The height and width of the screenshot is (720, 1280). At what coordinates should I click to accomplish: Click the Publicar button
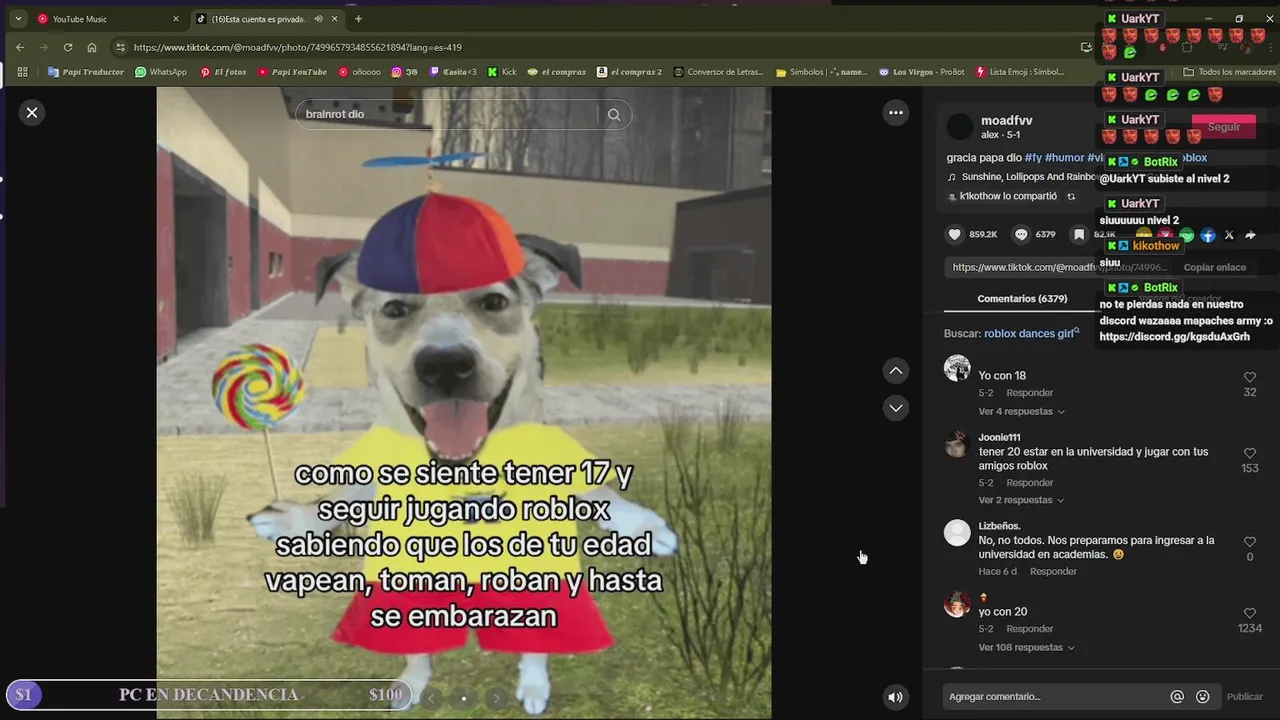click(1245, 697)
